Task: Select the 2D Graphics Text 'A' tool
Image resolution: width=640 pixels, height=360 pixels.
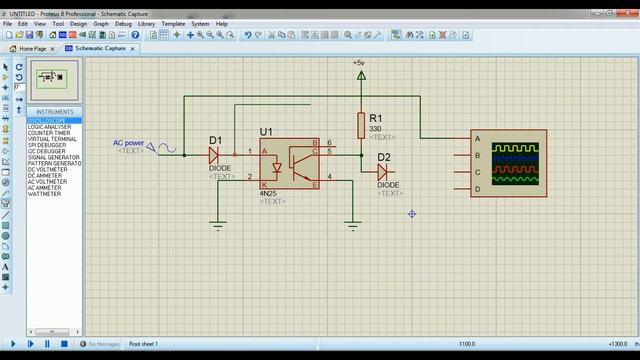Action: (5, 267)
